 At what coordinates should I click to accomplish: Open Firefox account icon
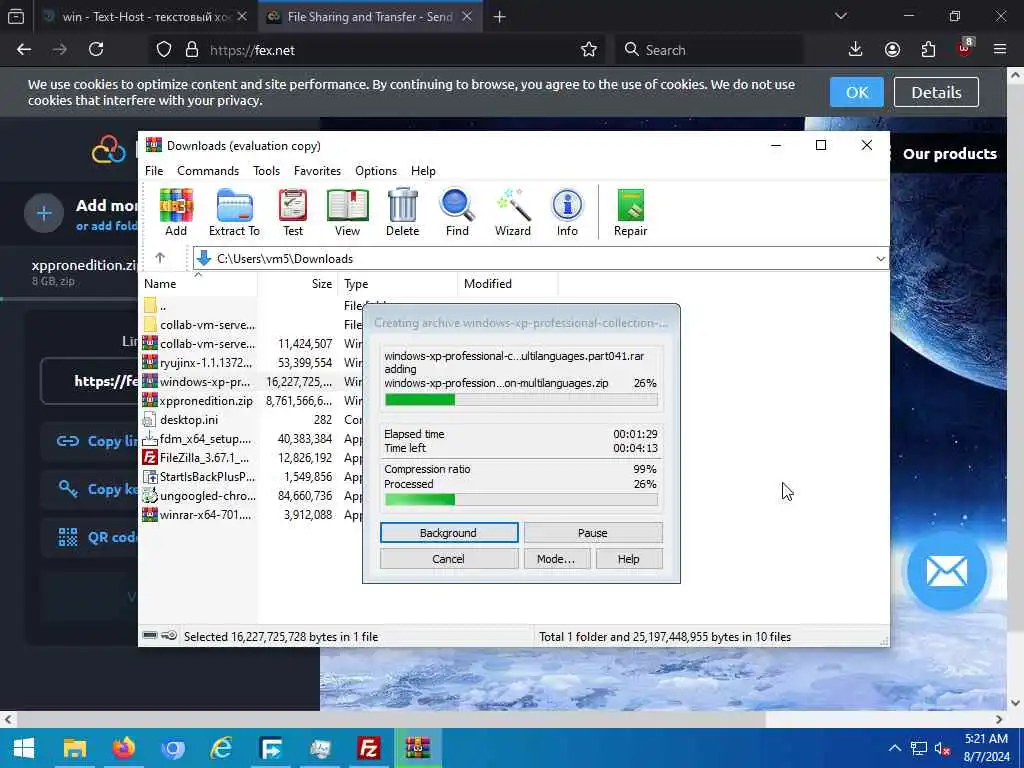(892, 49)
